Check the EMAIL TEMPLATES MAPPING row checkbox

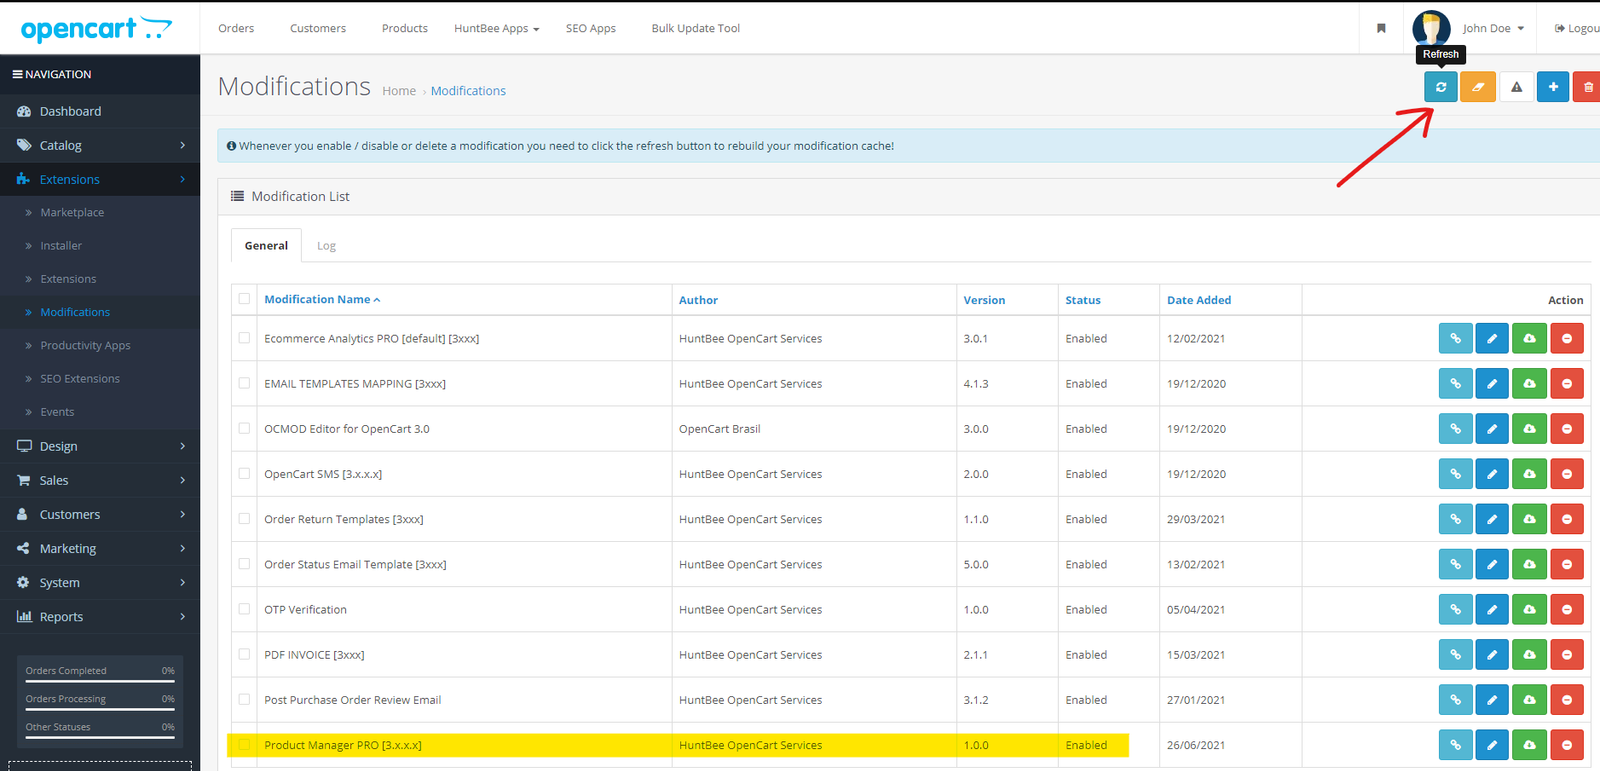pos(244,383)
